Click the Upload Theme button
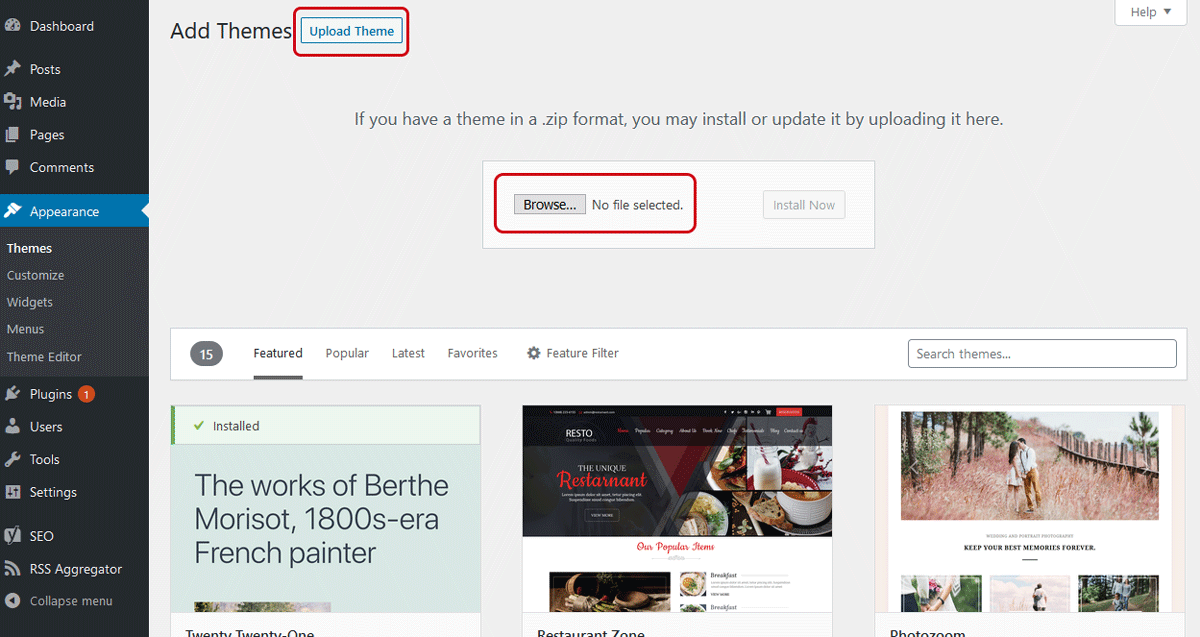 click(351, 31)
